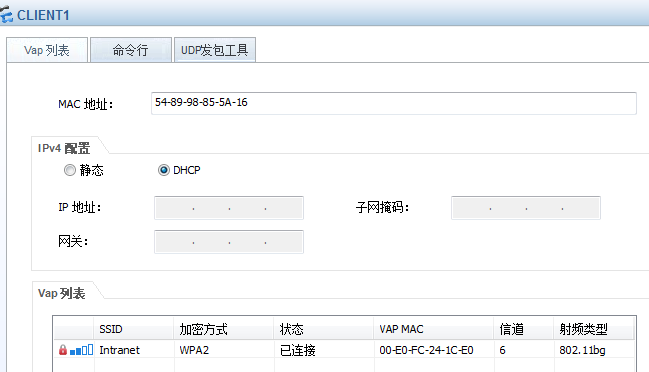Click the SSID column header
Screen dimensions: 649x372
134,329
